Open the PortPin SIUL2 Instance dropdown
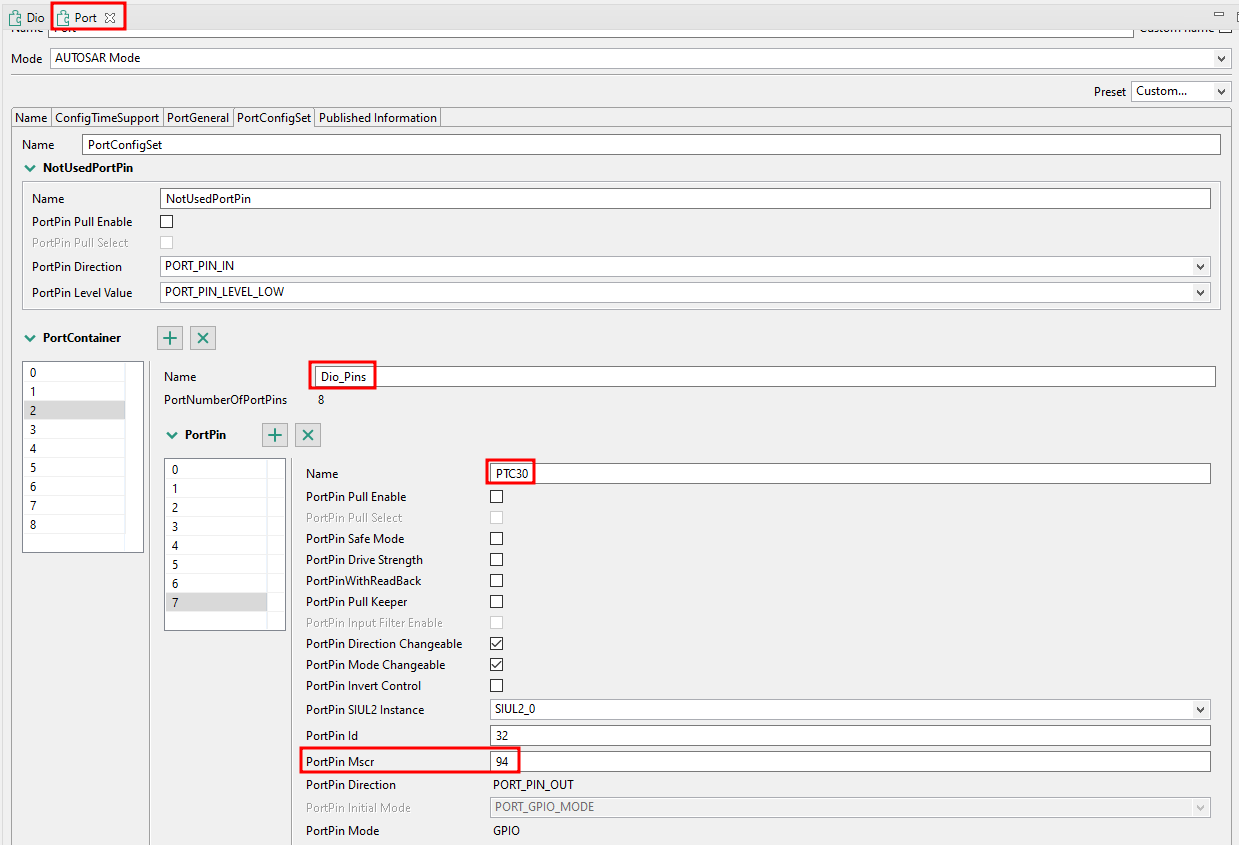Image resolution: width=1239 pixels, height=845 pixels. coord(1198,709)
